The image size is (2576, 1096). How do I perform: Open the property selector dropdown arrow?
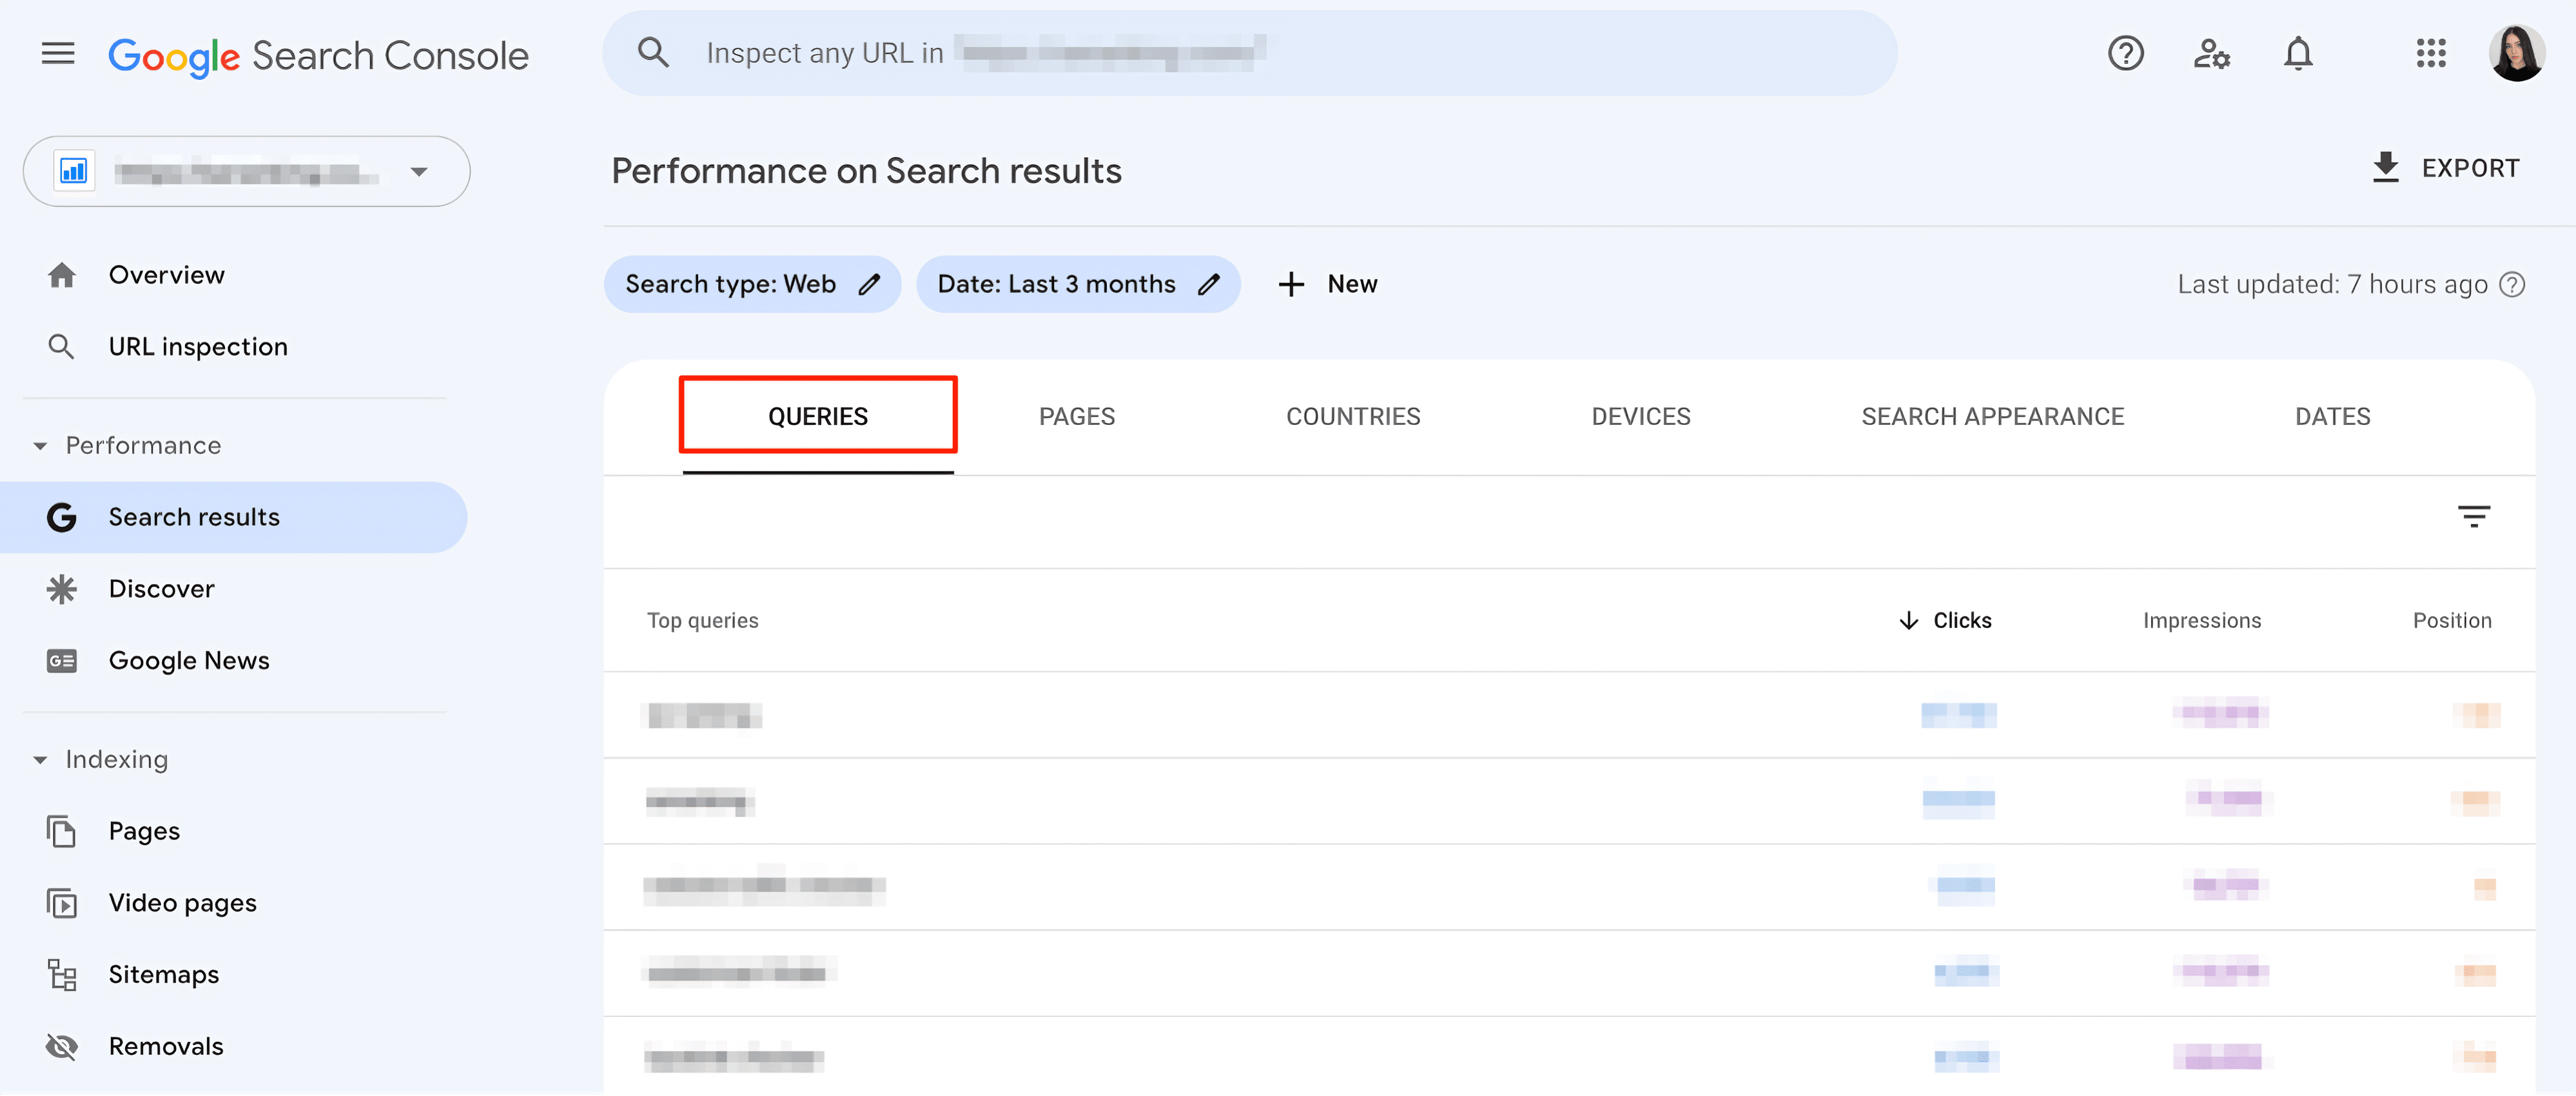[419, 172]
